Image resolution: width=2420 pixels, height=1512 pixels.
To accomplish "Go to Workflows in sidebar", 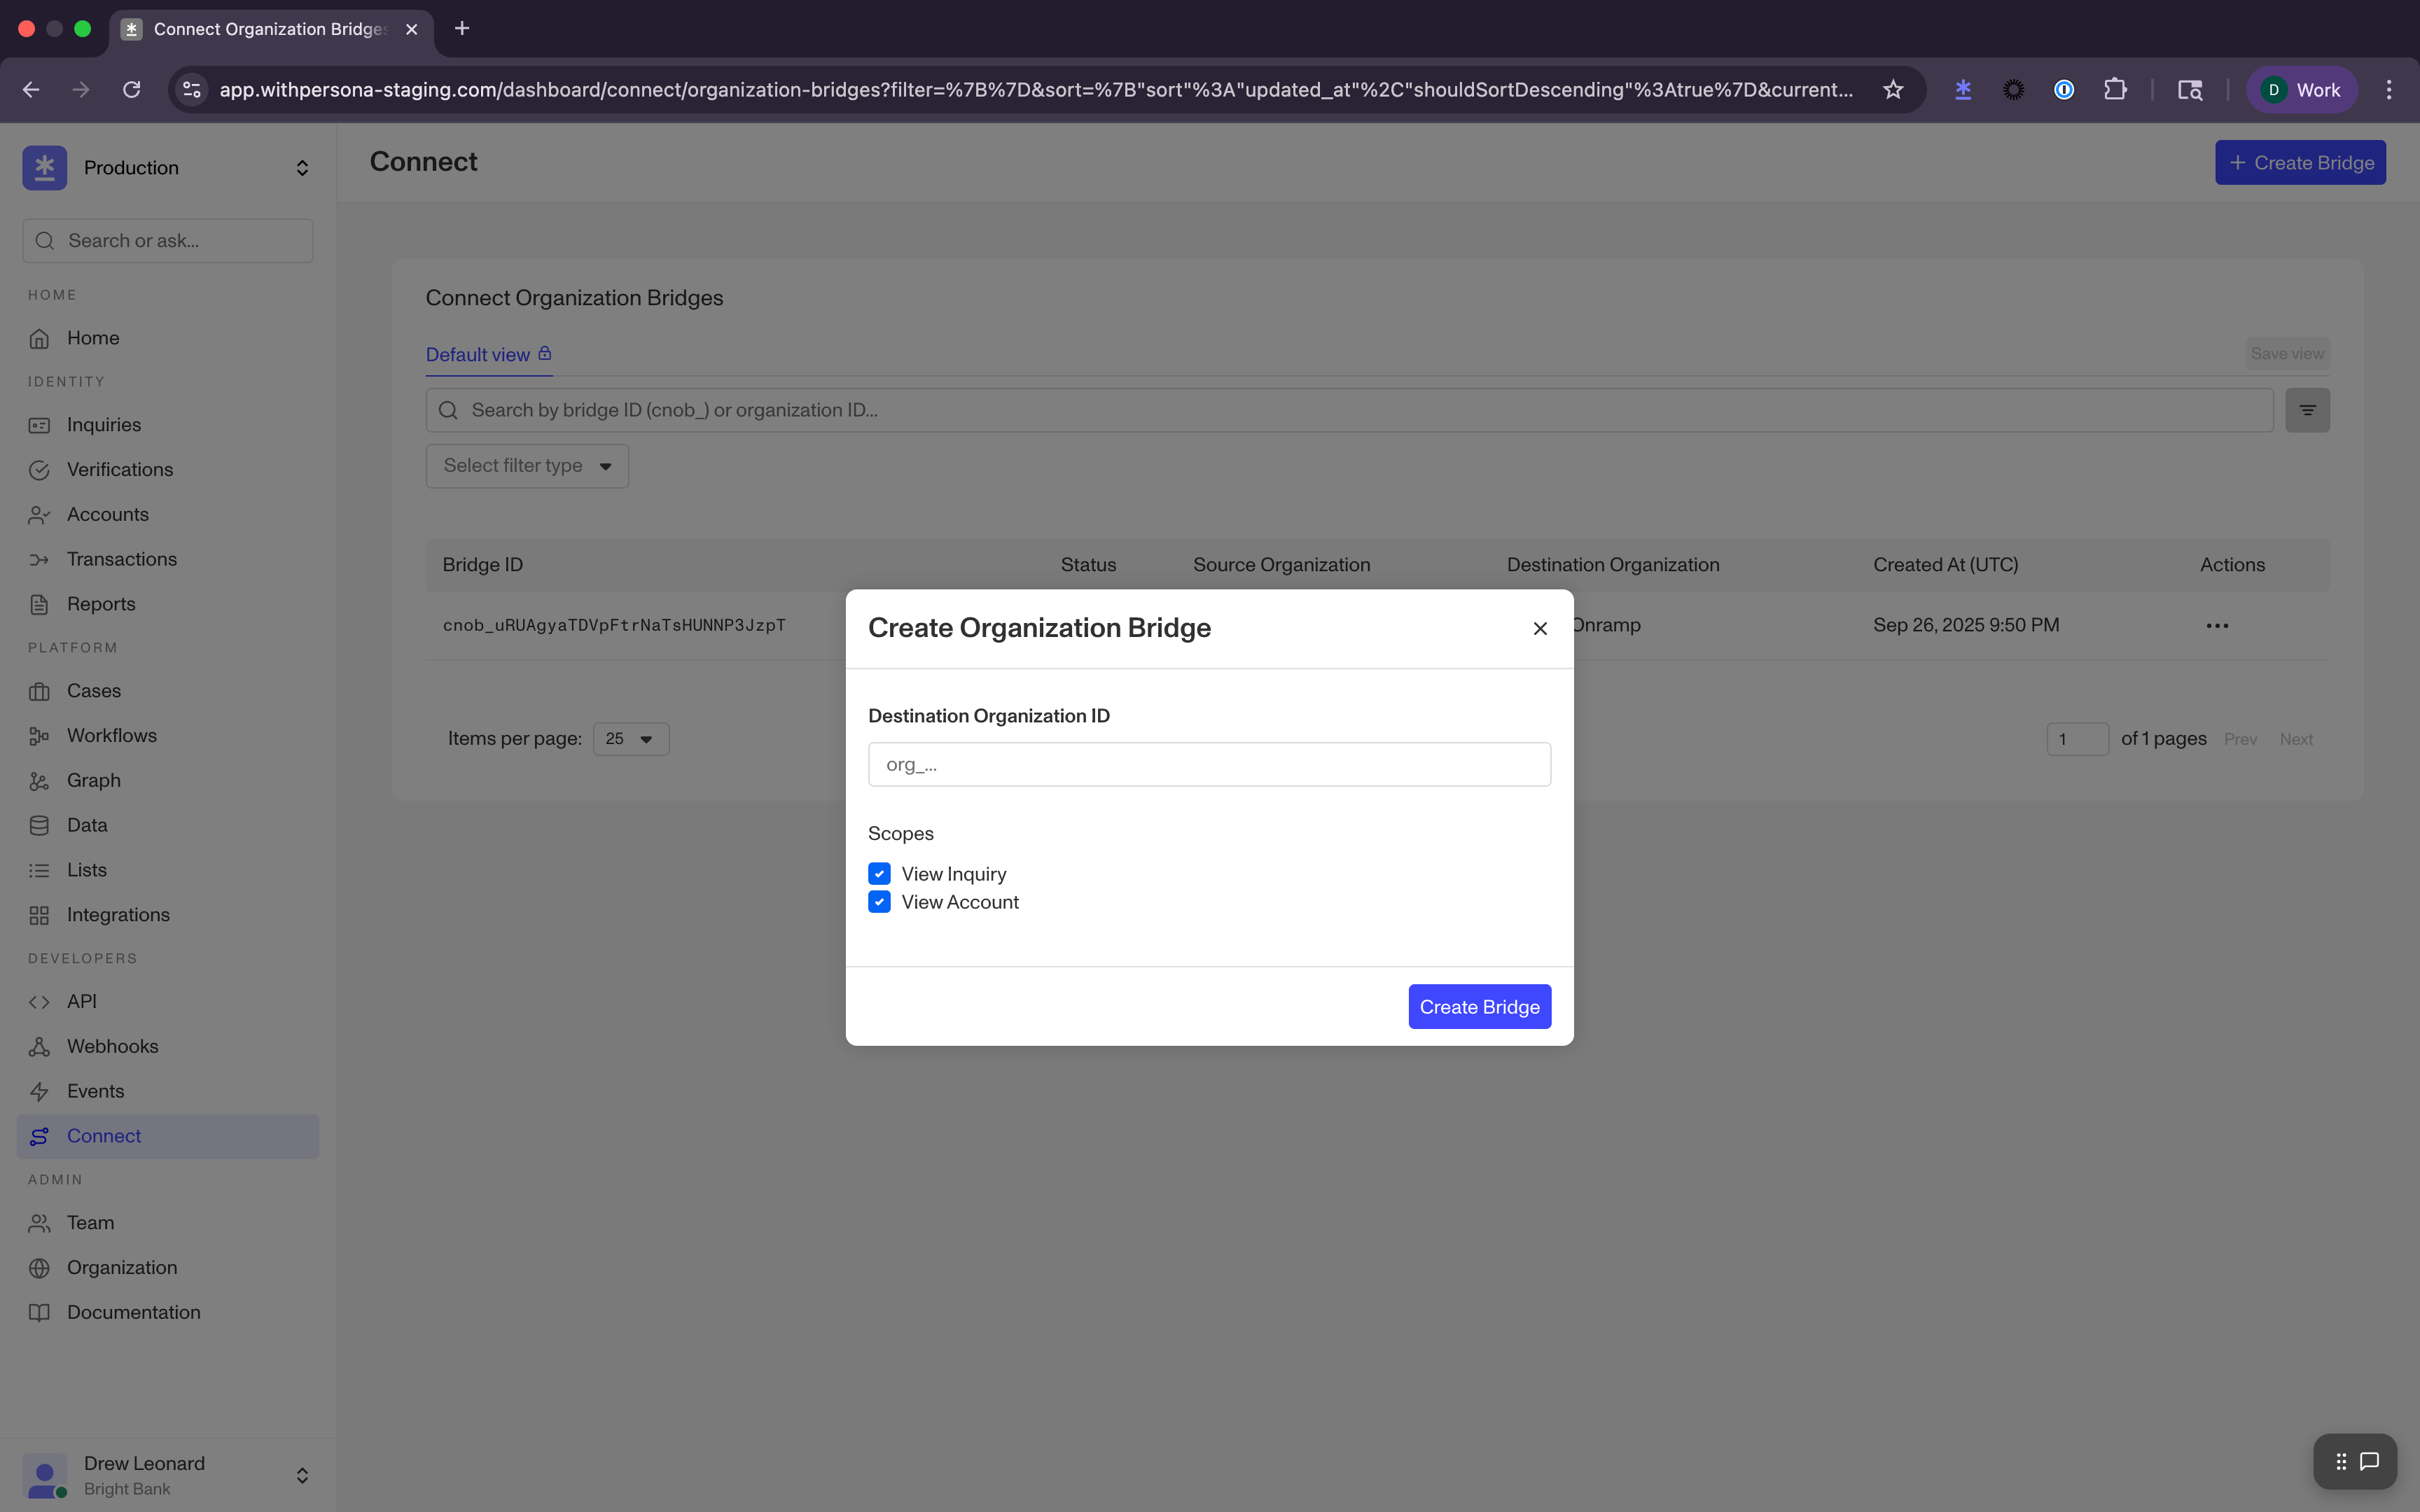I will 111,736.
